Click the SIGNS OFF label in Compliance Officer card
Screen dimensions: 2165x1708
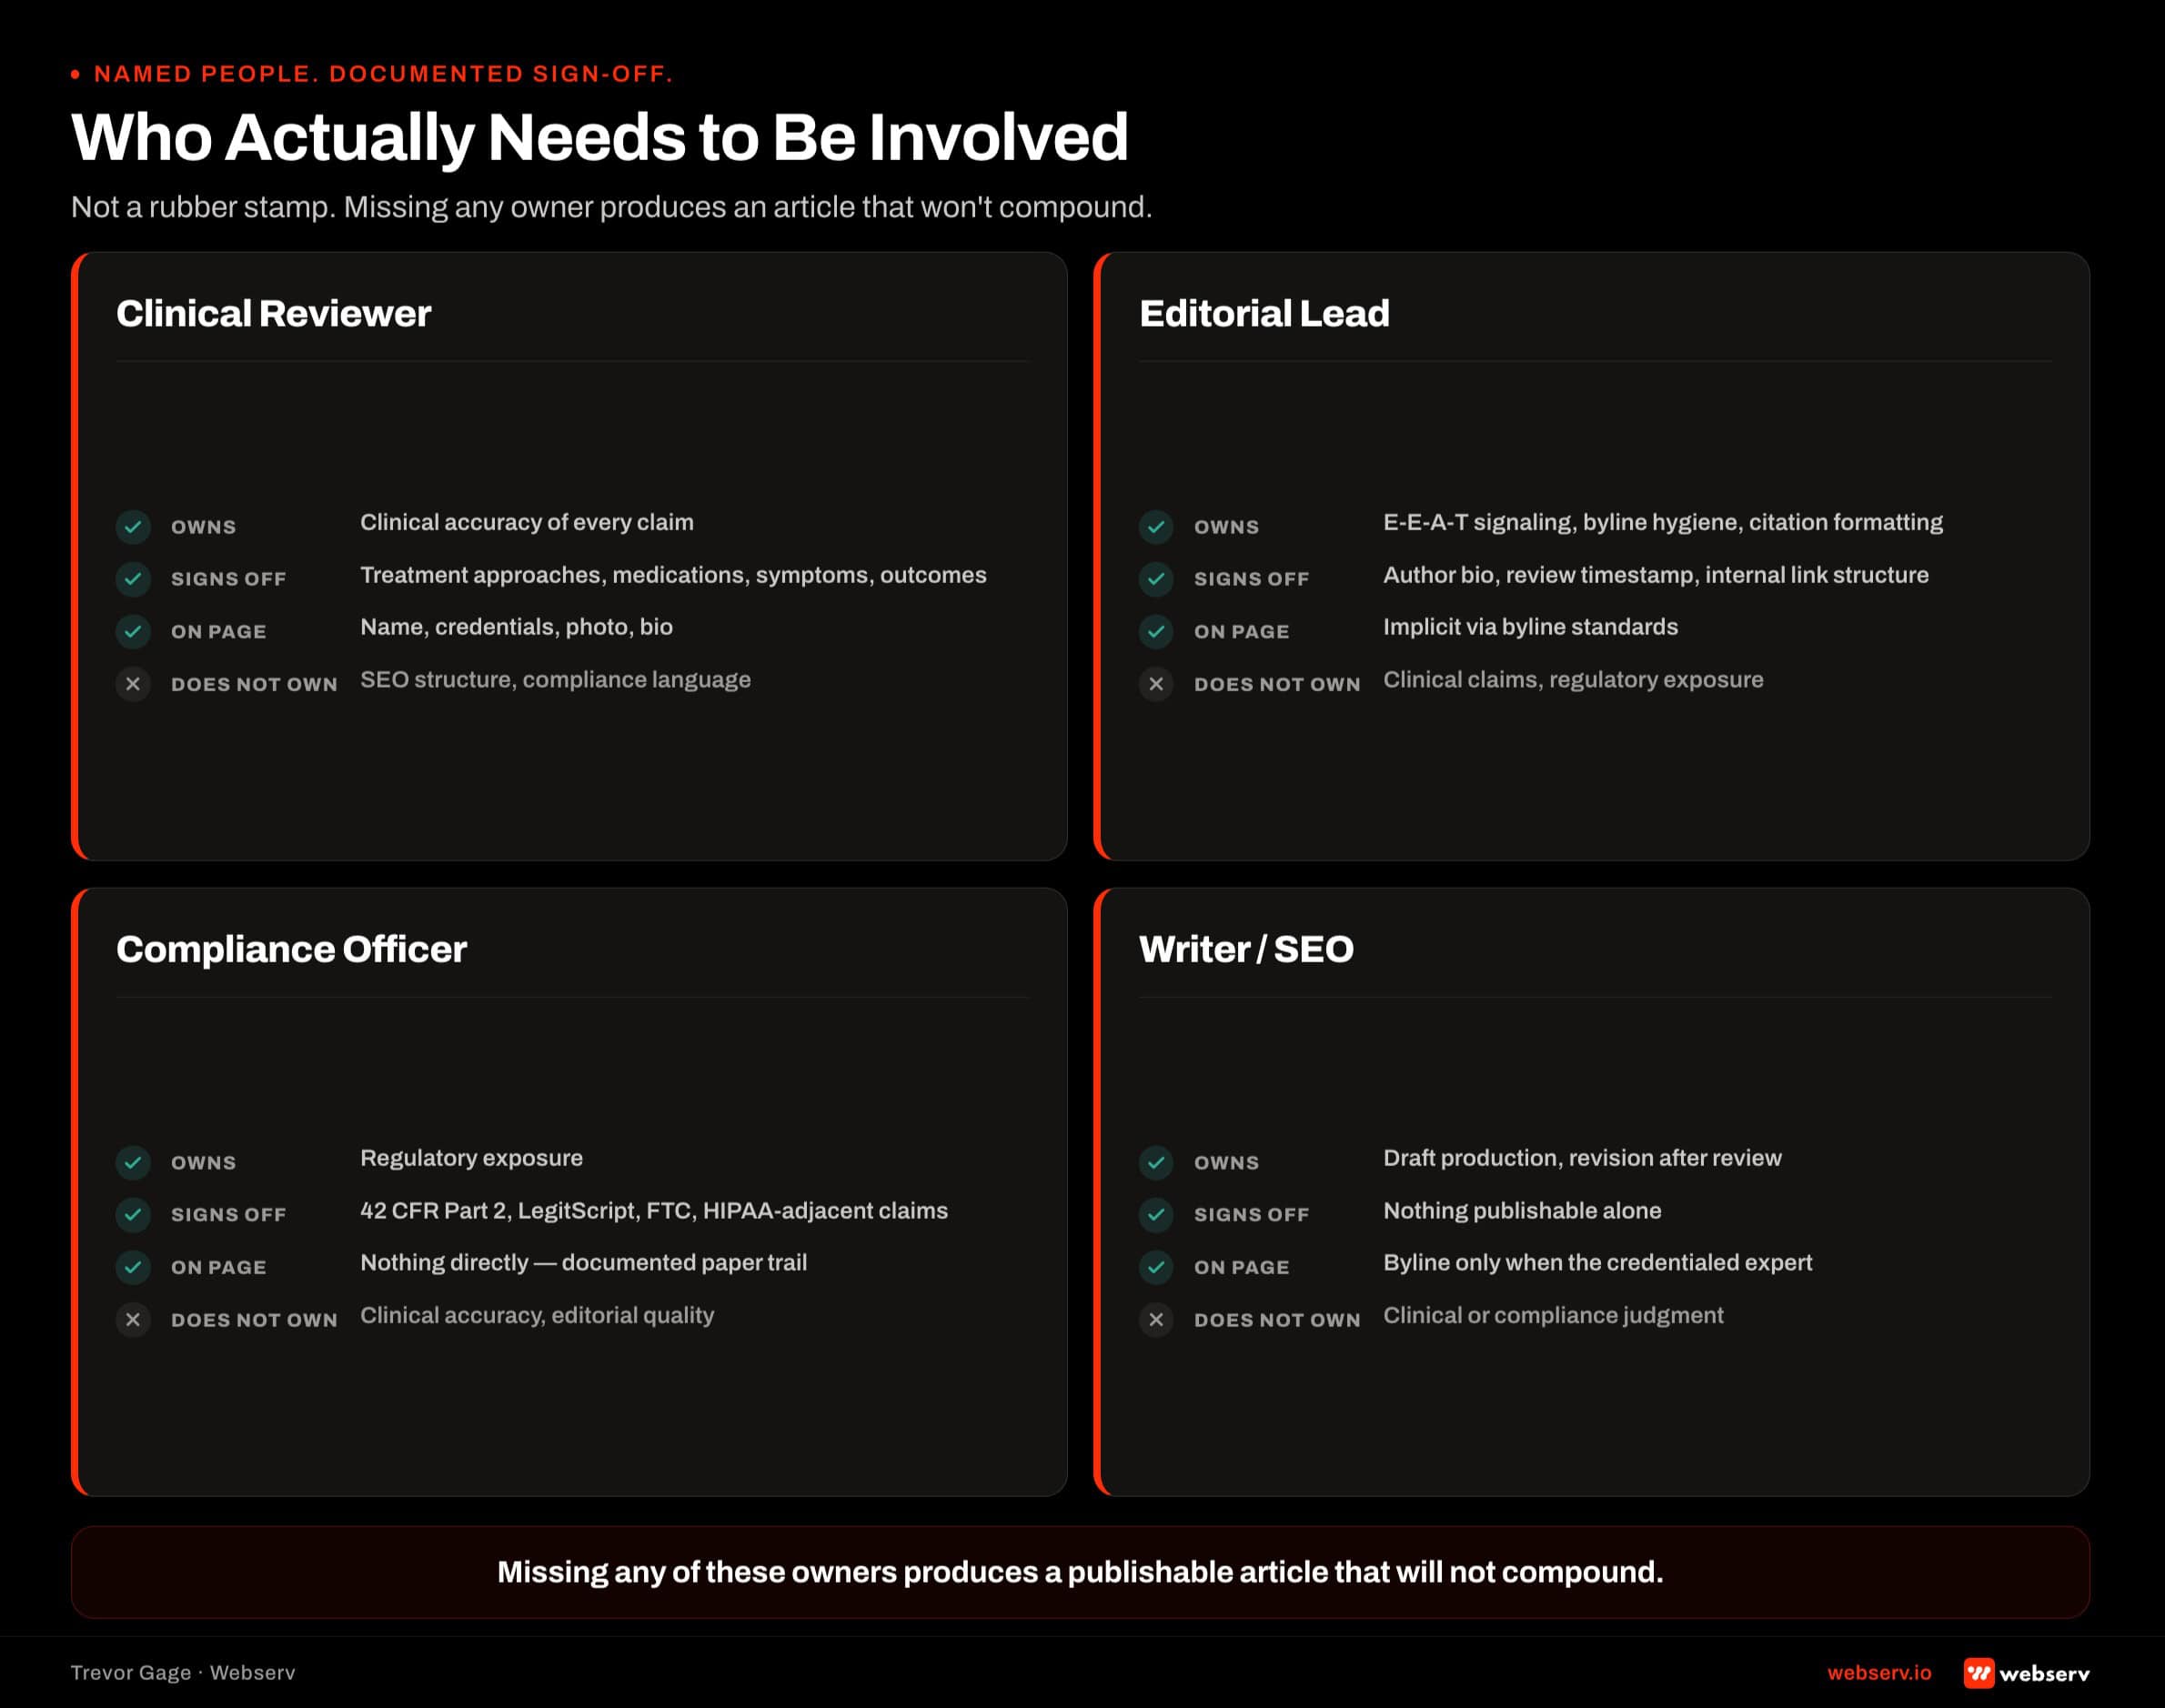click(228, 1215)
